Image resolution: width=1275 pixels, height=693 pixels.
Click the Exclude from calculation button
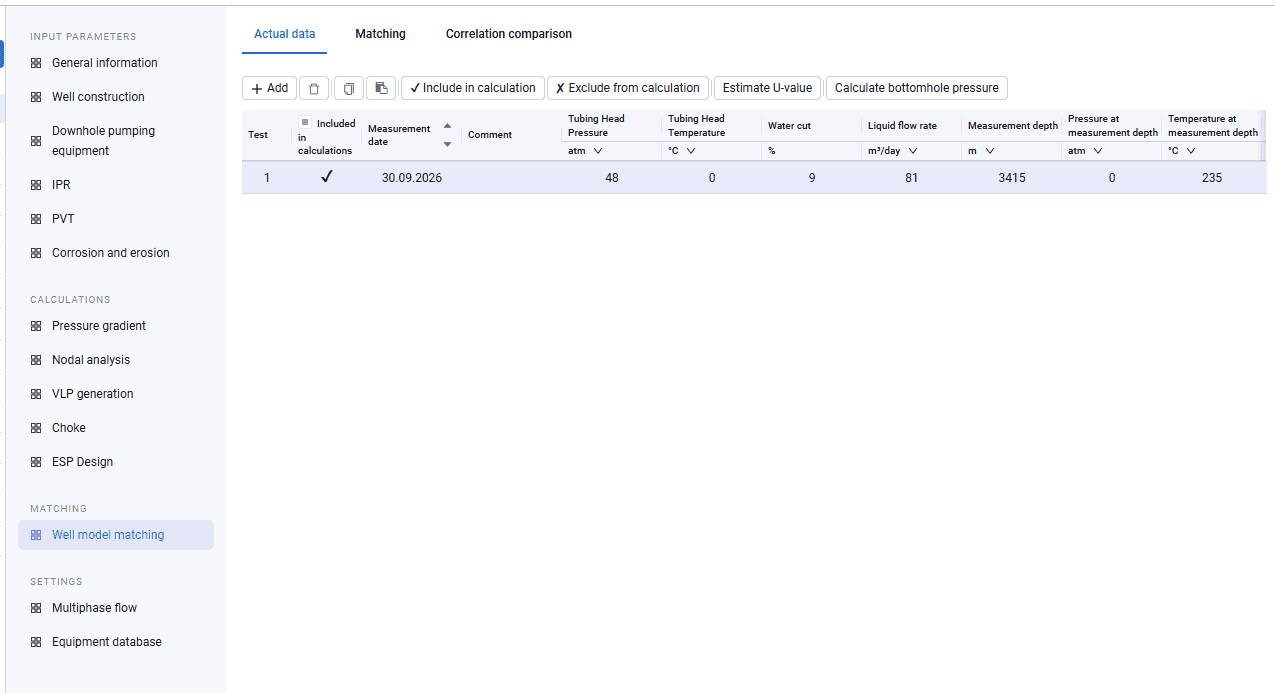coord(628,88)
